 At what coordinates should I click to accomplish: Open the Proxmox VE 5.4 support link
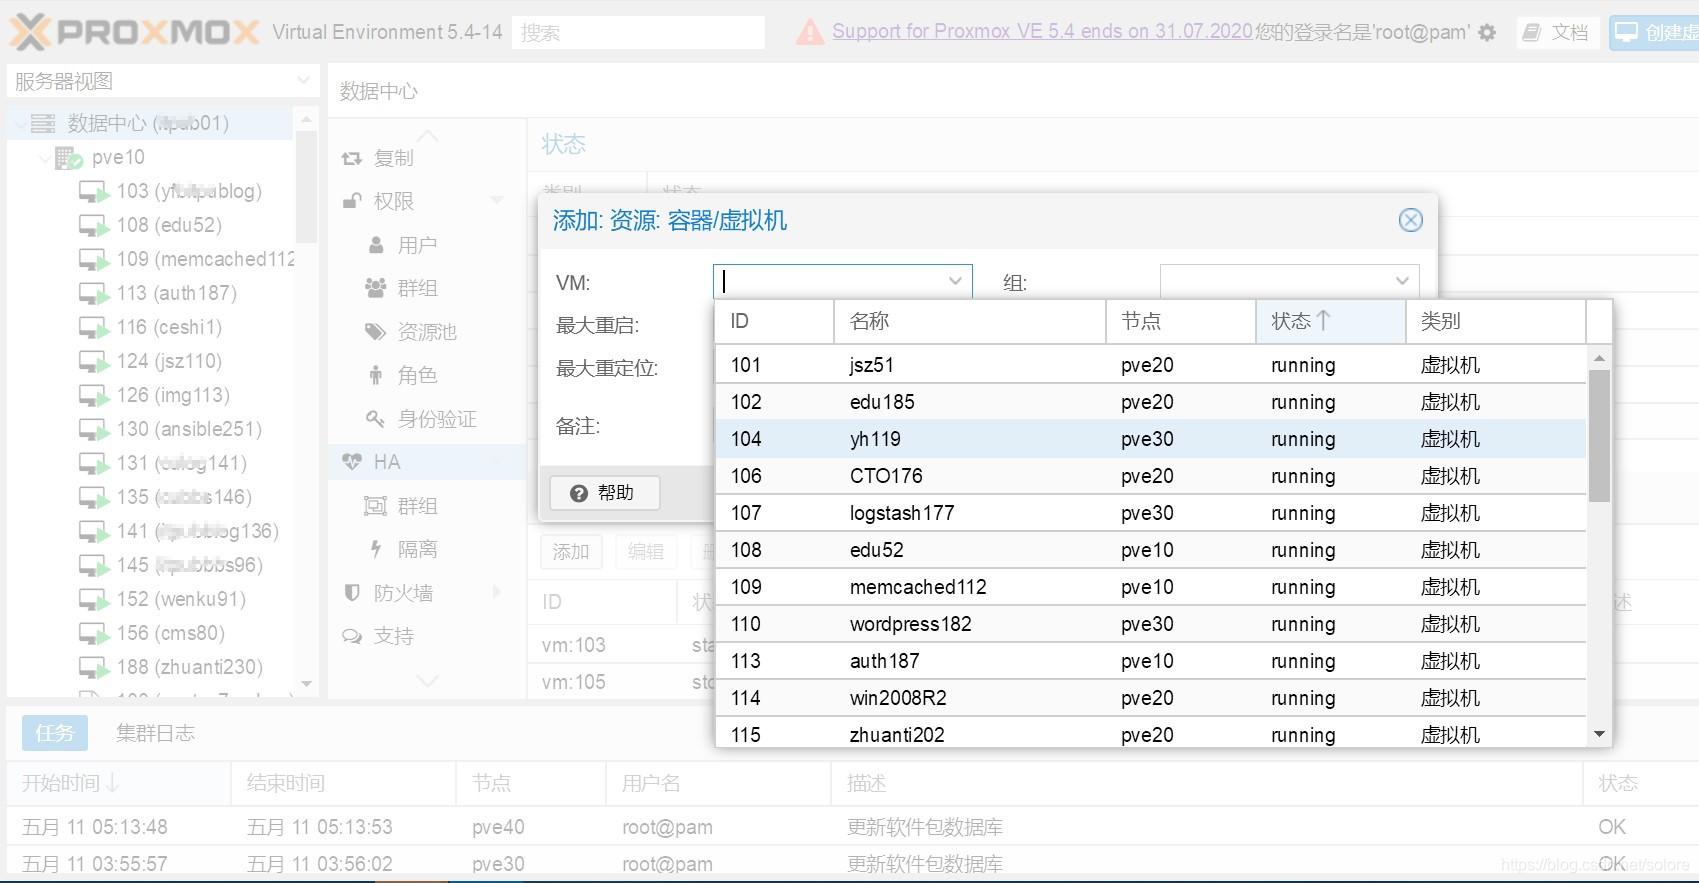tap(1042, 31)
